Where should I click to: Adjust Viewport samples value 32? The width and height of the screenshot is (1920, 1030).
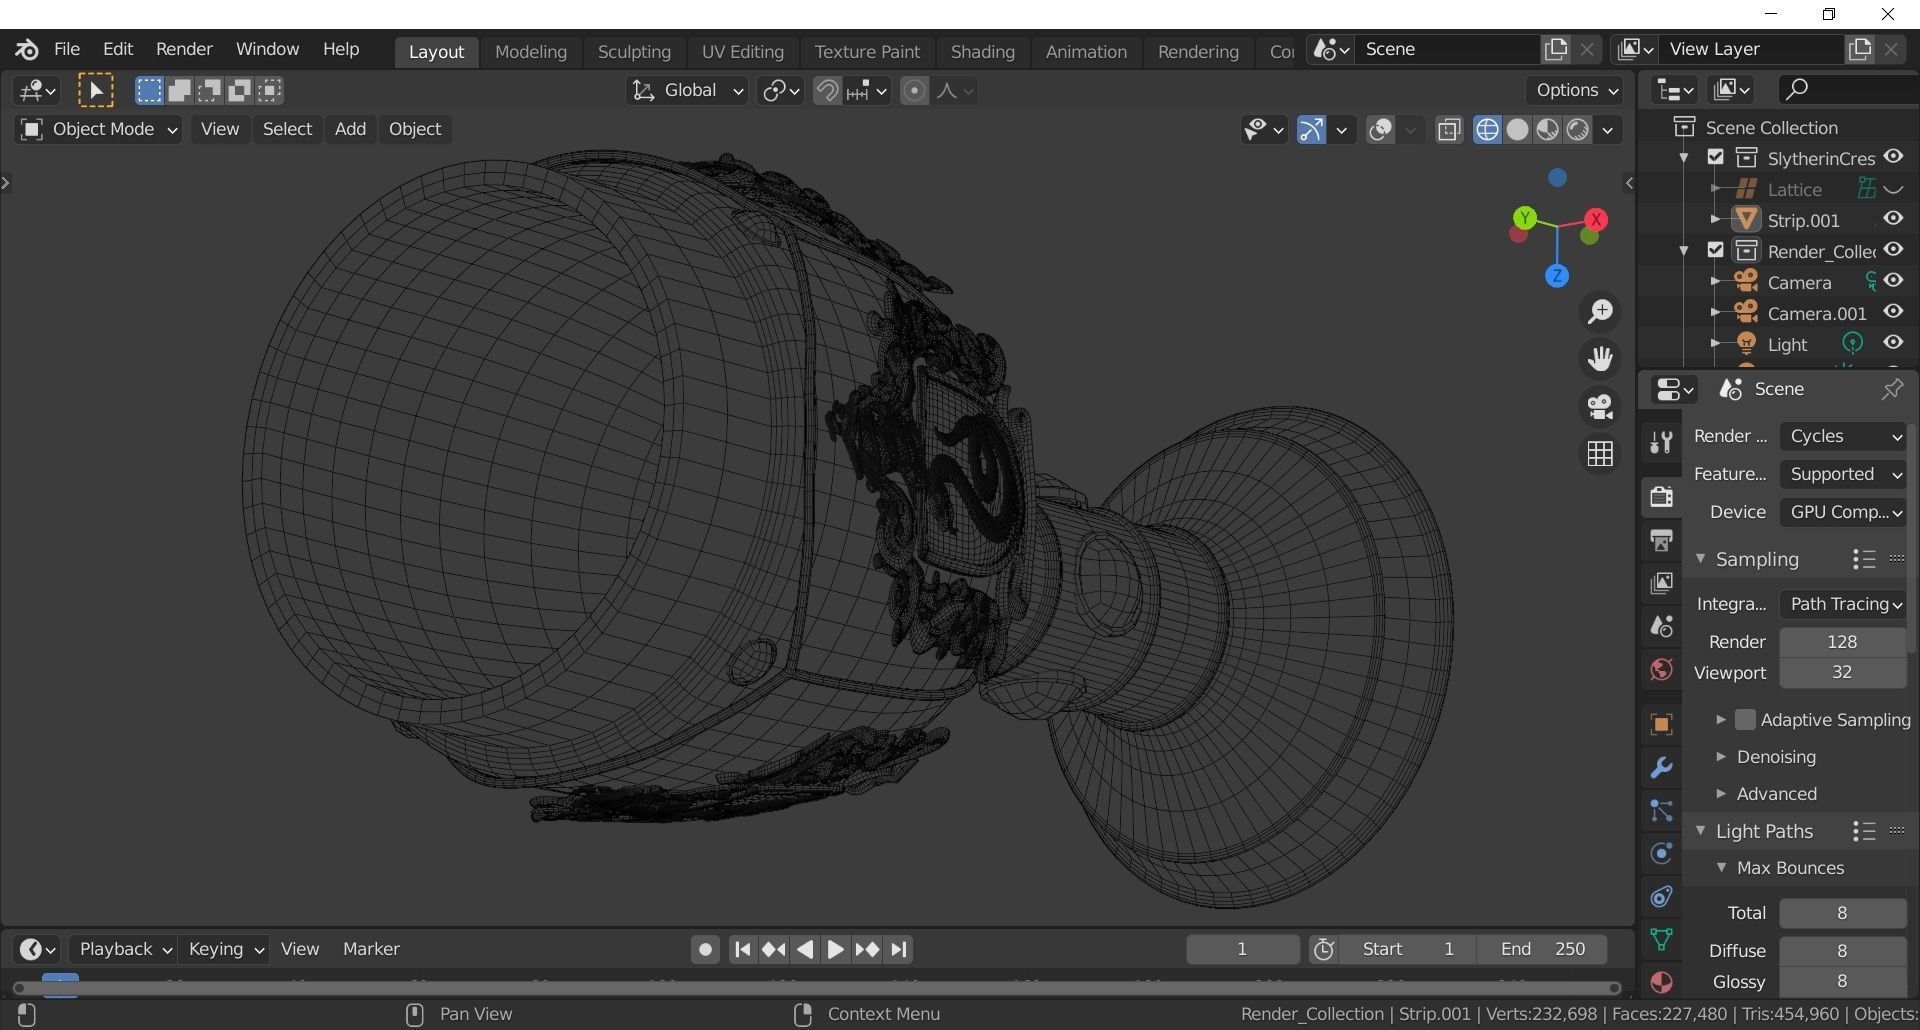[x=1843, y=673]
